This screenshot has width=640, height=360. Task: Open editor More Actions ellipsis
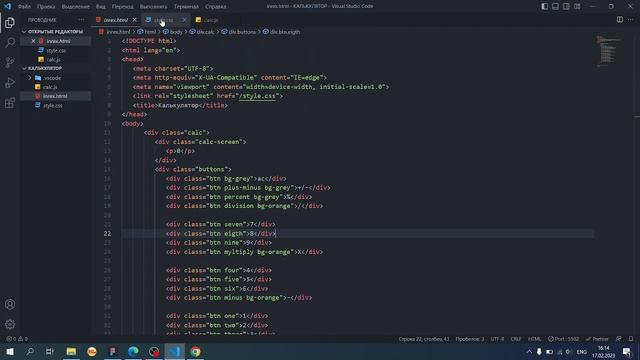pyautogui.click(x=631, y=20)
